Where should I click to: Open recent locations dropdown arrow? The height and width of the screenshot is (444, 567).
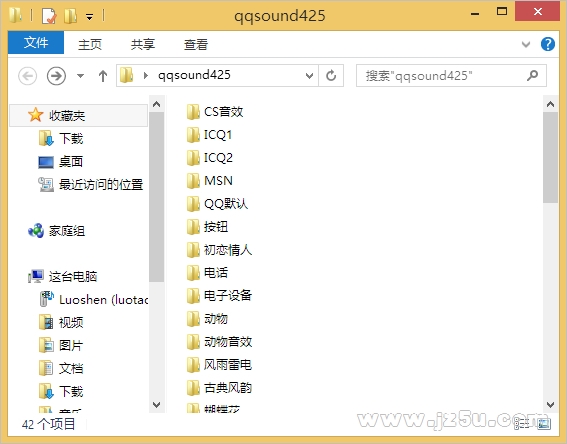tap(80, 76)
